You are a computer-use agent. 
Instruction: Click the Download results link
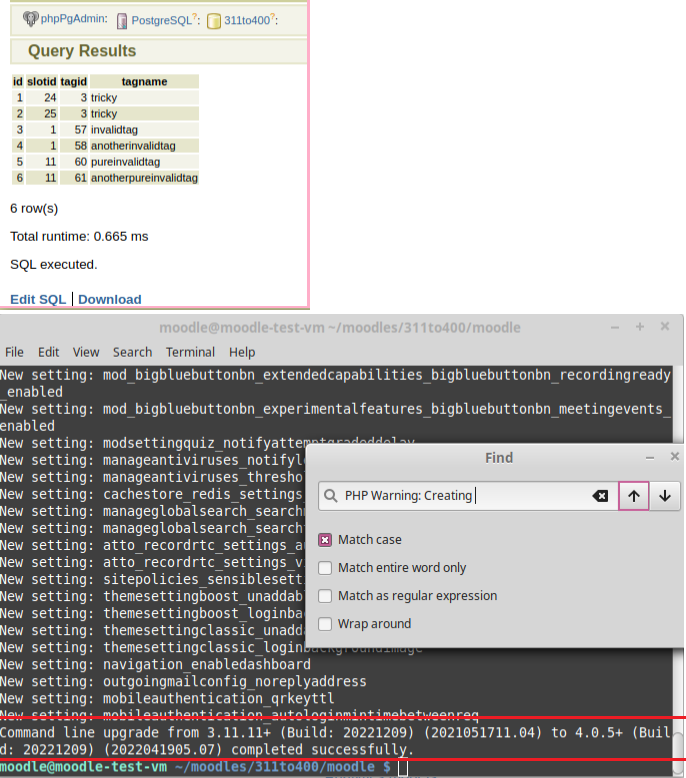[x=110, y=300]
